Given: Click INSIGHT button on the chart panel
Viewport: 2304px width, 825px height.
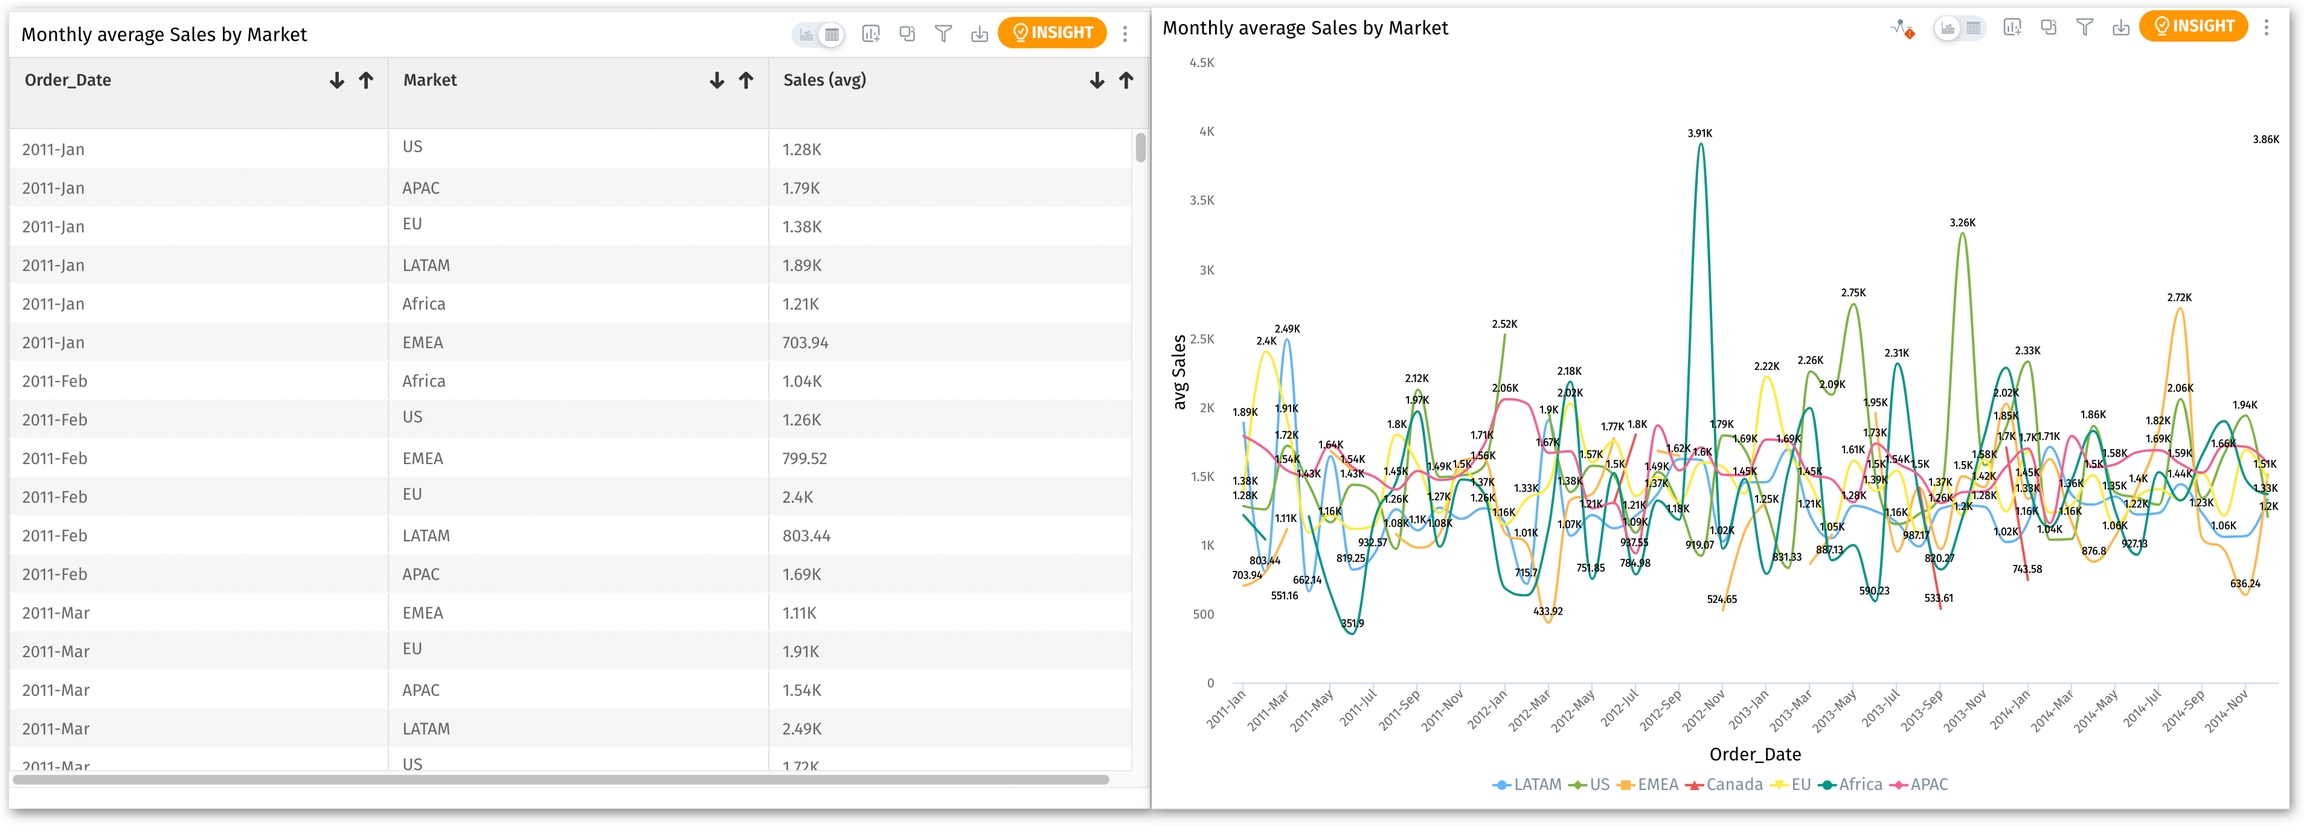Looking at the screenshot, I should pyautogui.click(x=2193, y=27).
